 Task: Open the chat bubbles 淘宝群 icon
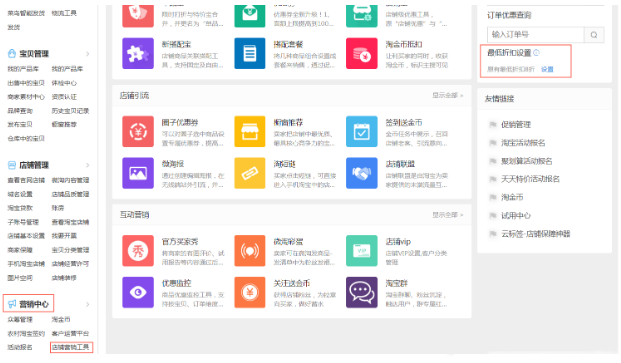click(362, 293)
